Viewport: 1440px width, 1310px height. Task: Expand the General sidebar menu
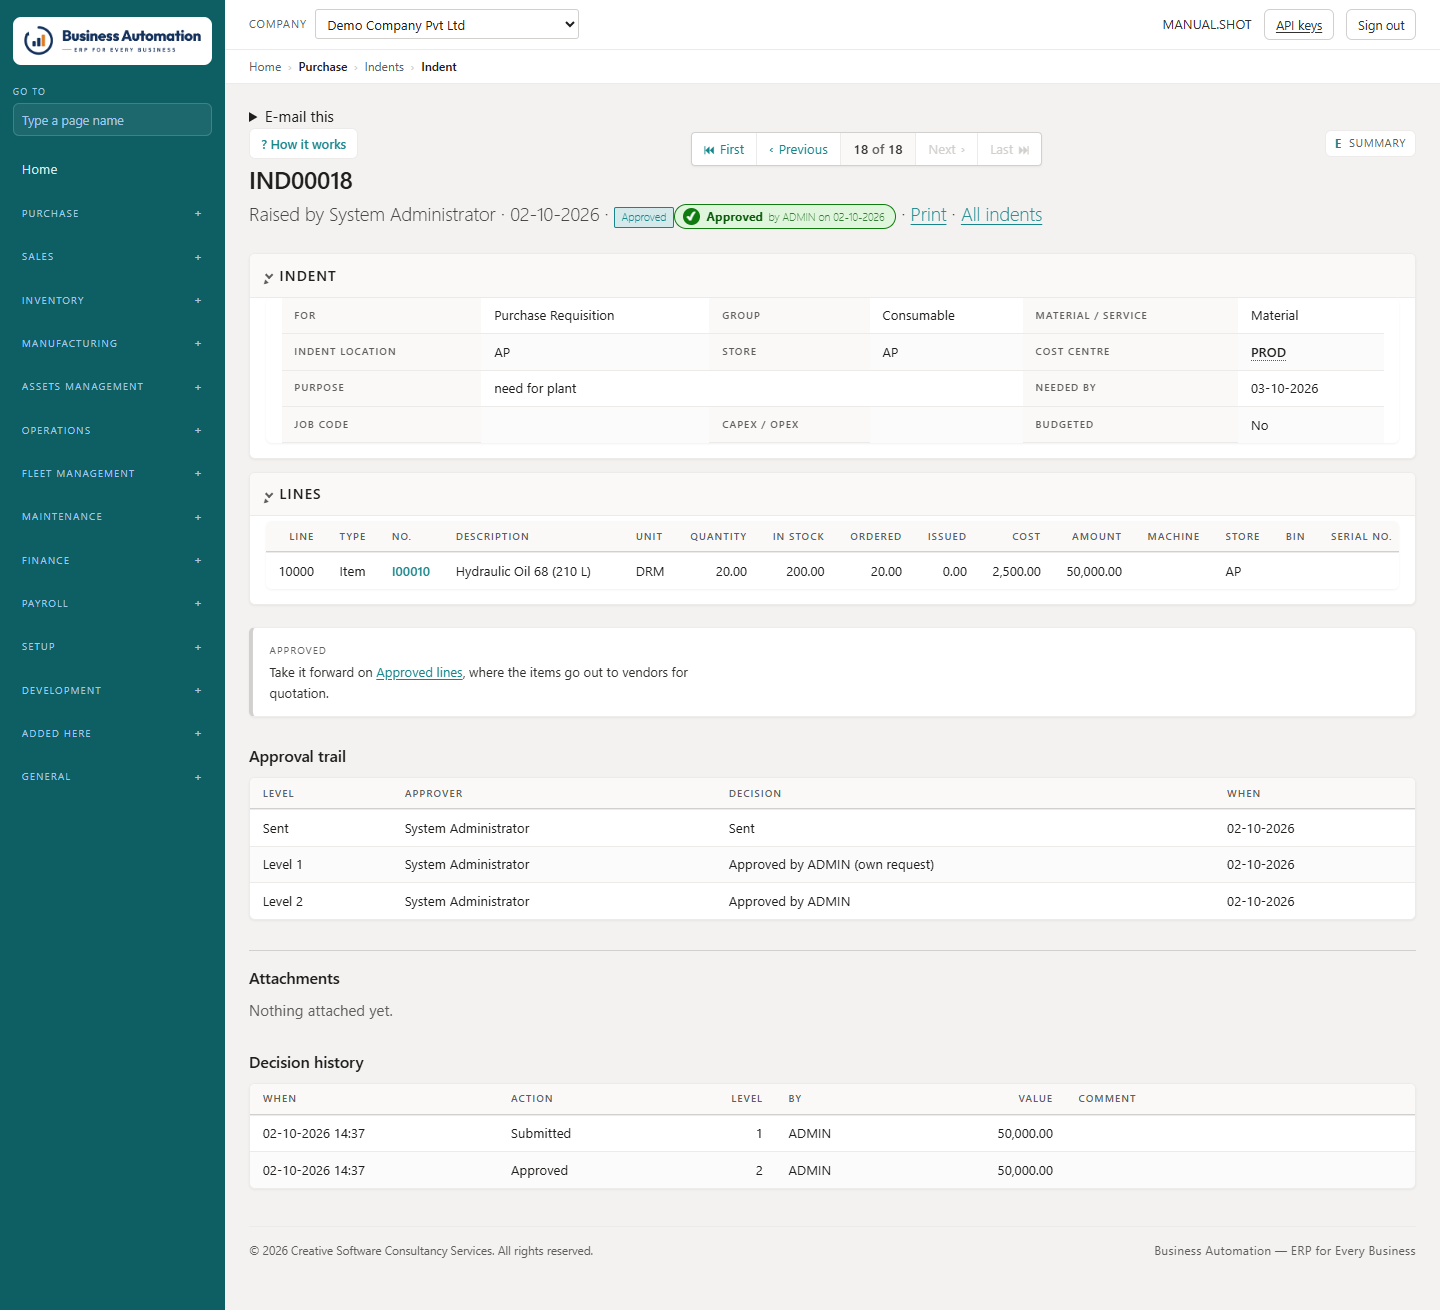112,777
